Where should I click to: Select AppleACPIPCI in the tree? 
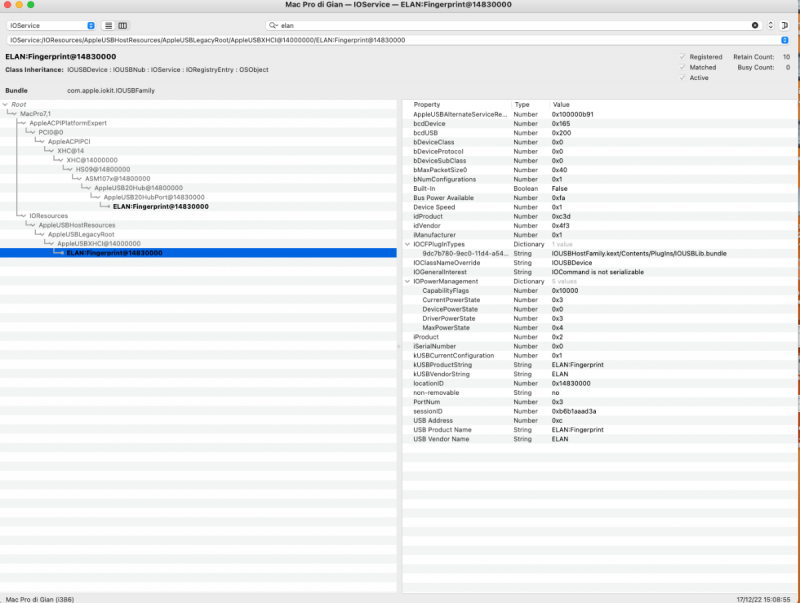click(69, 142)
